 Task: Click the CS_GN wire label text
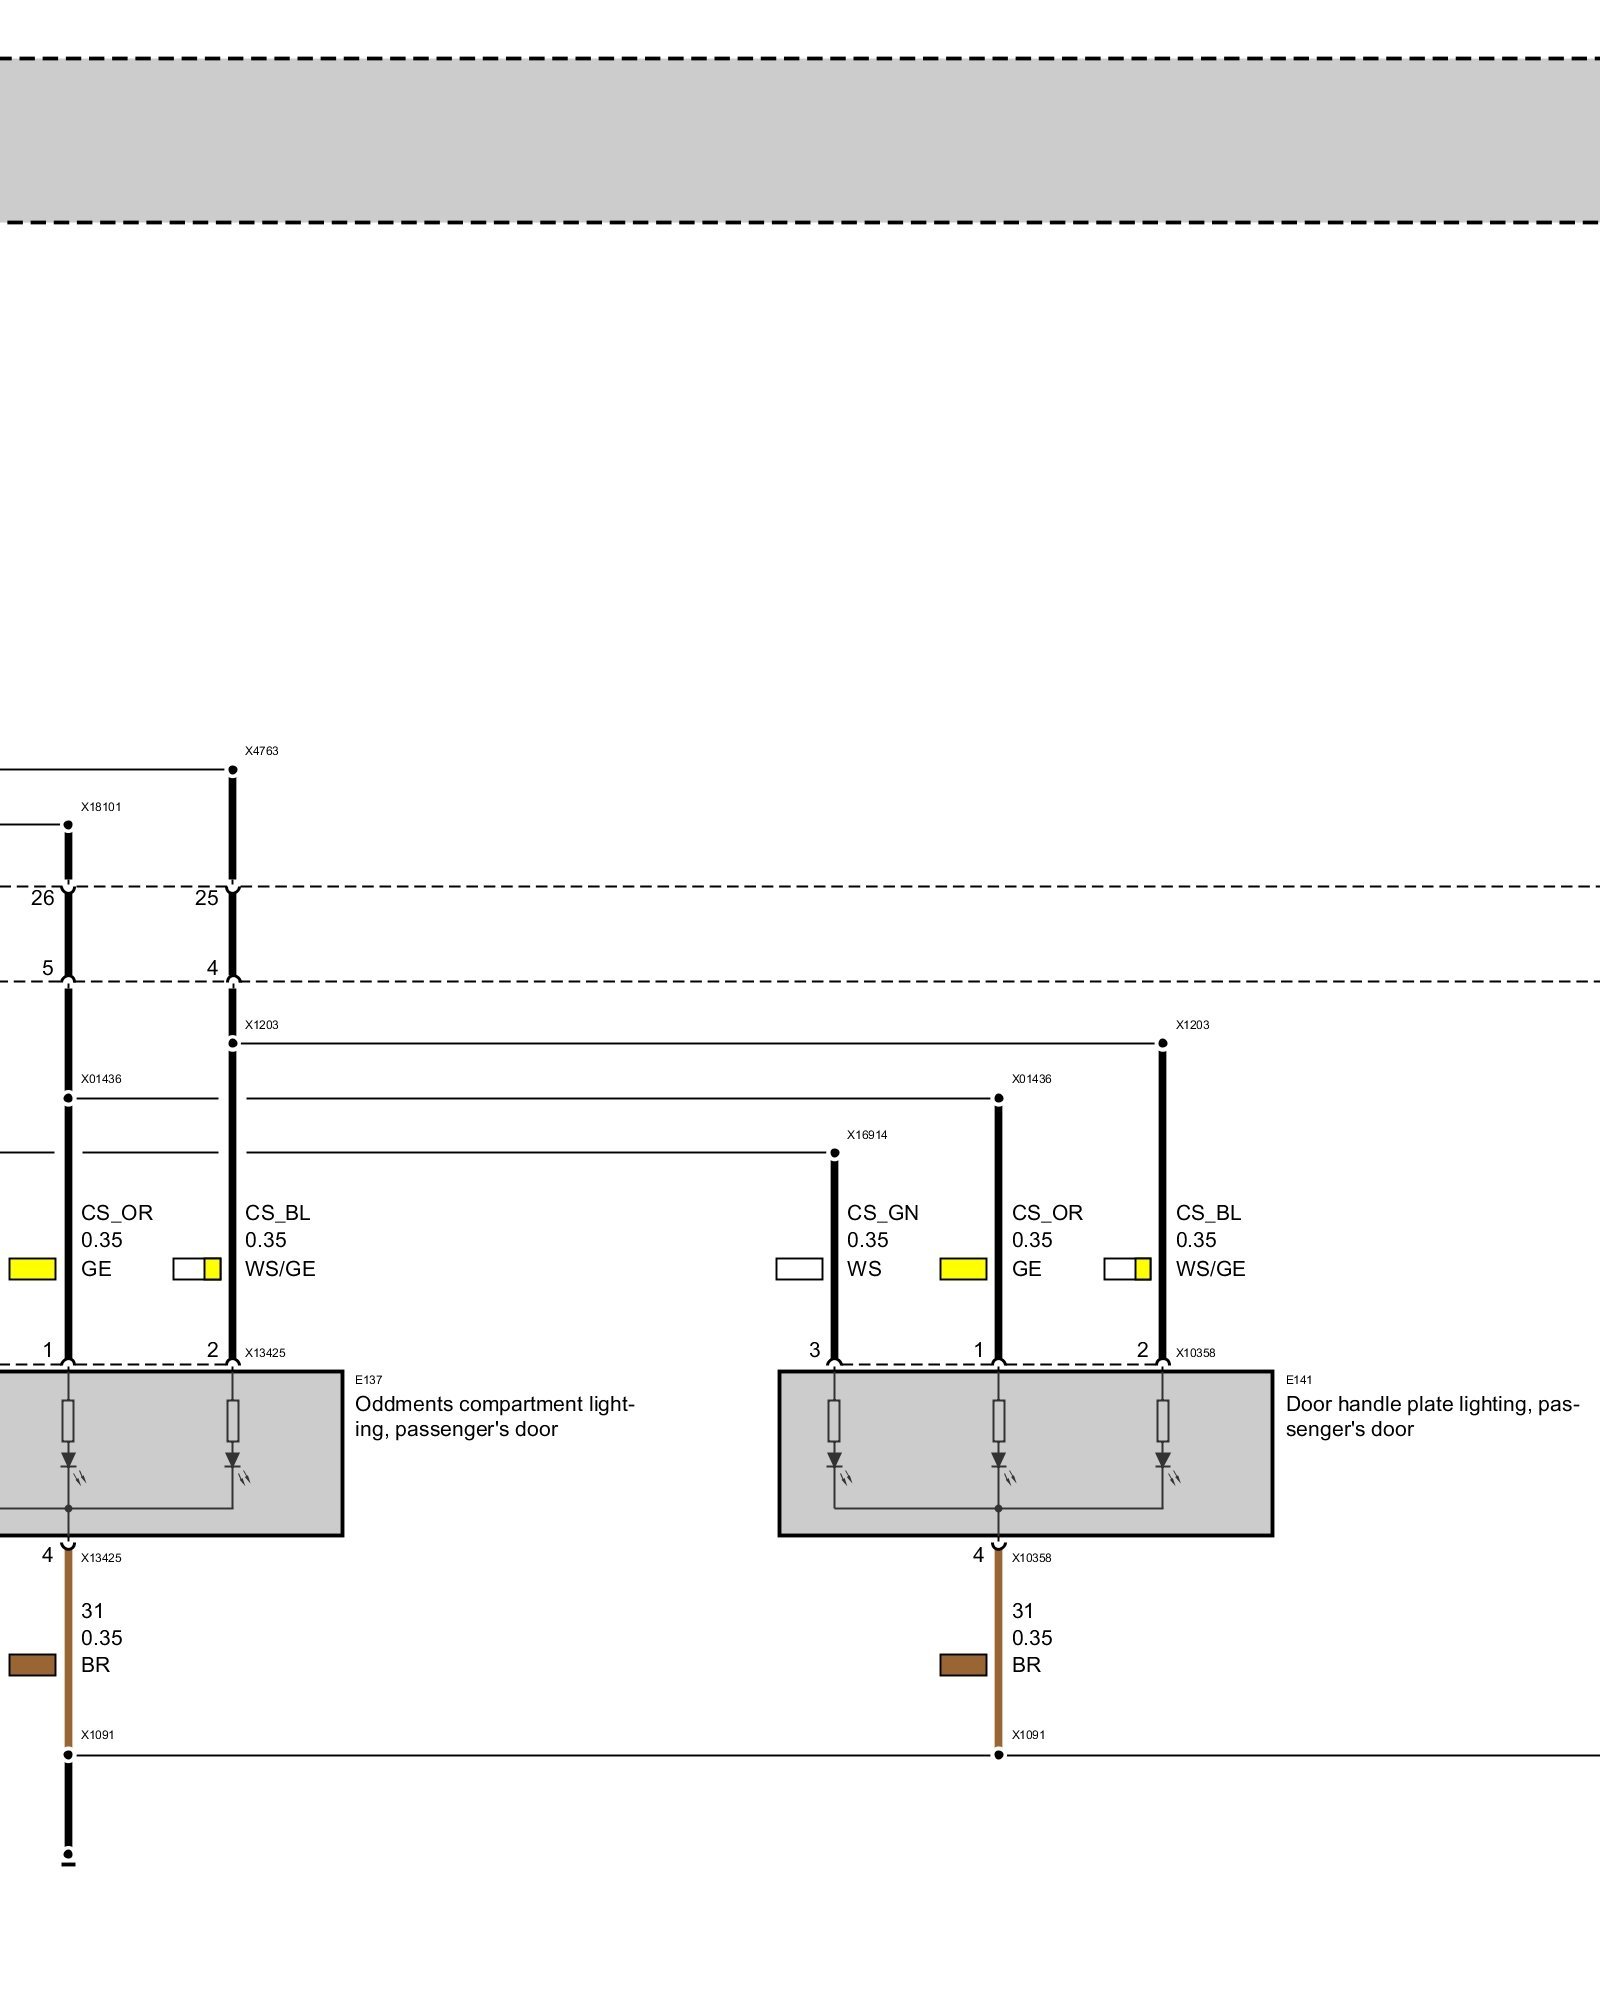[882, 1213]
